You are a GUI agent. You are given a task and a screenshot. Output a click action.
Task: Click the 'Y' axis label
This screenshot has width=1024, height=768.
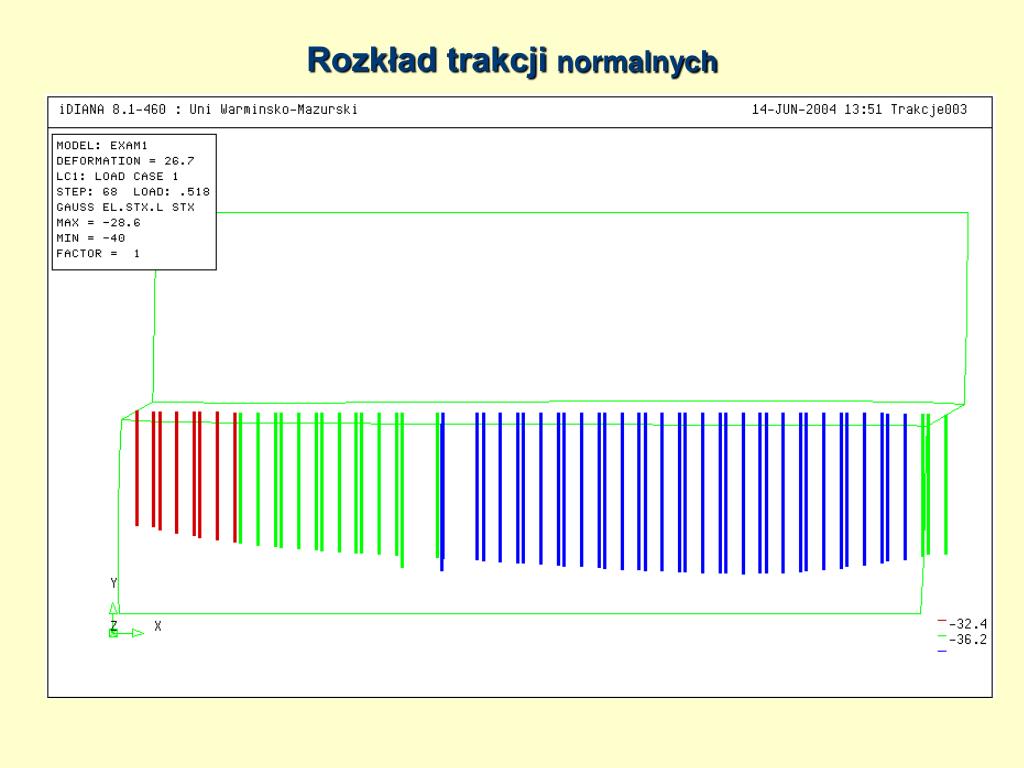[114, 583]
